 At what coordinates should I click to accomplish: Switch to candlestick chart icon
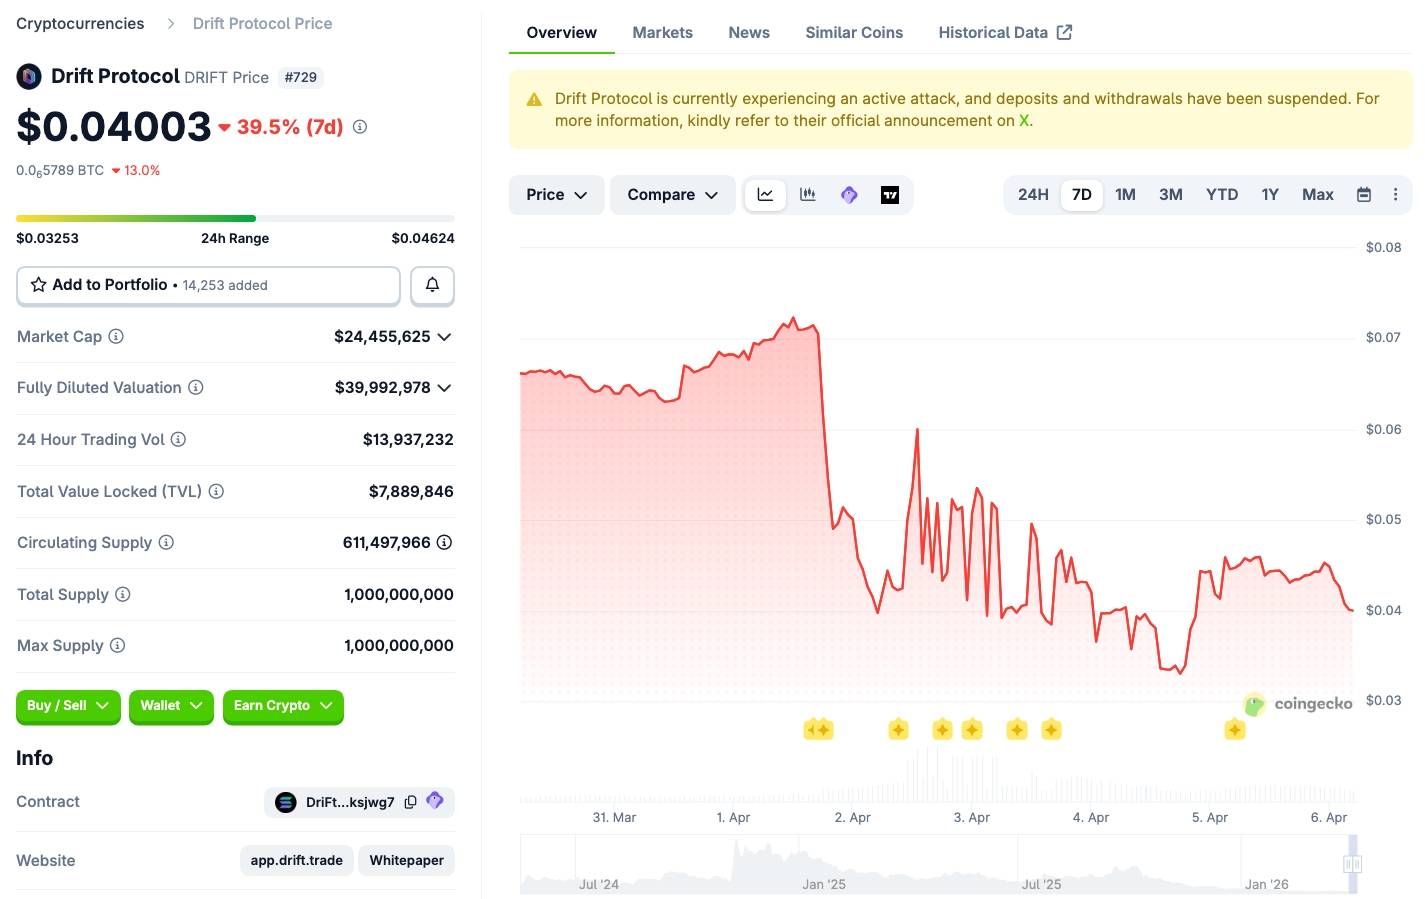coord(808,195)
